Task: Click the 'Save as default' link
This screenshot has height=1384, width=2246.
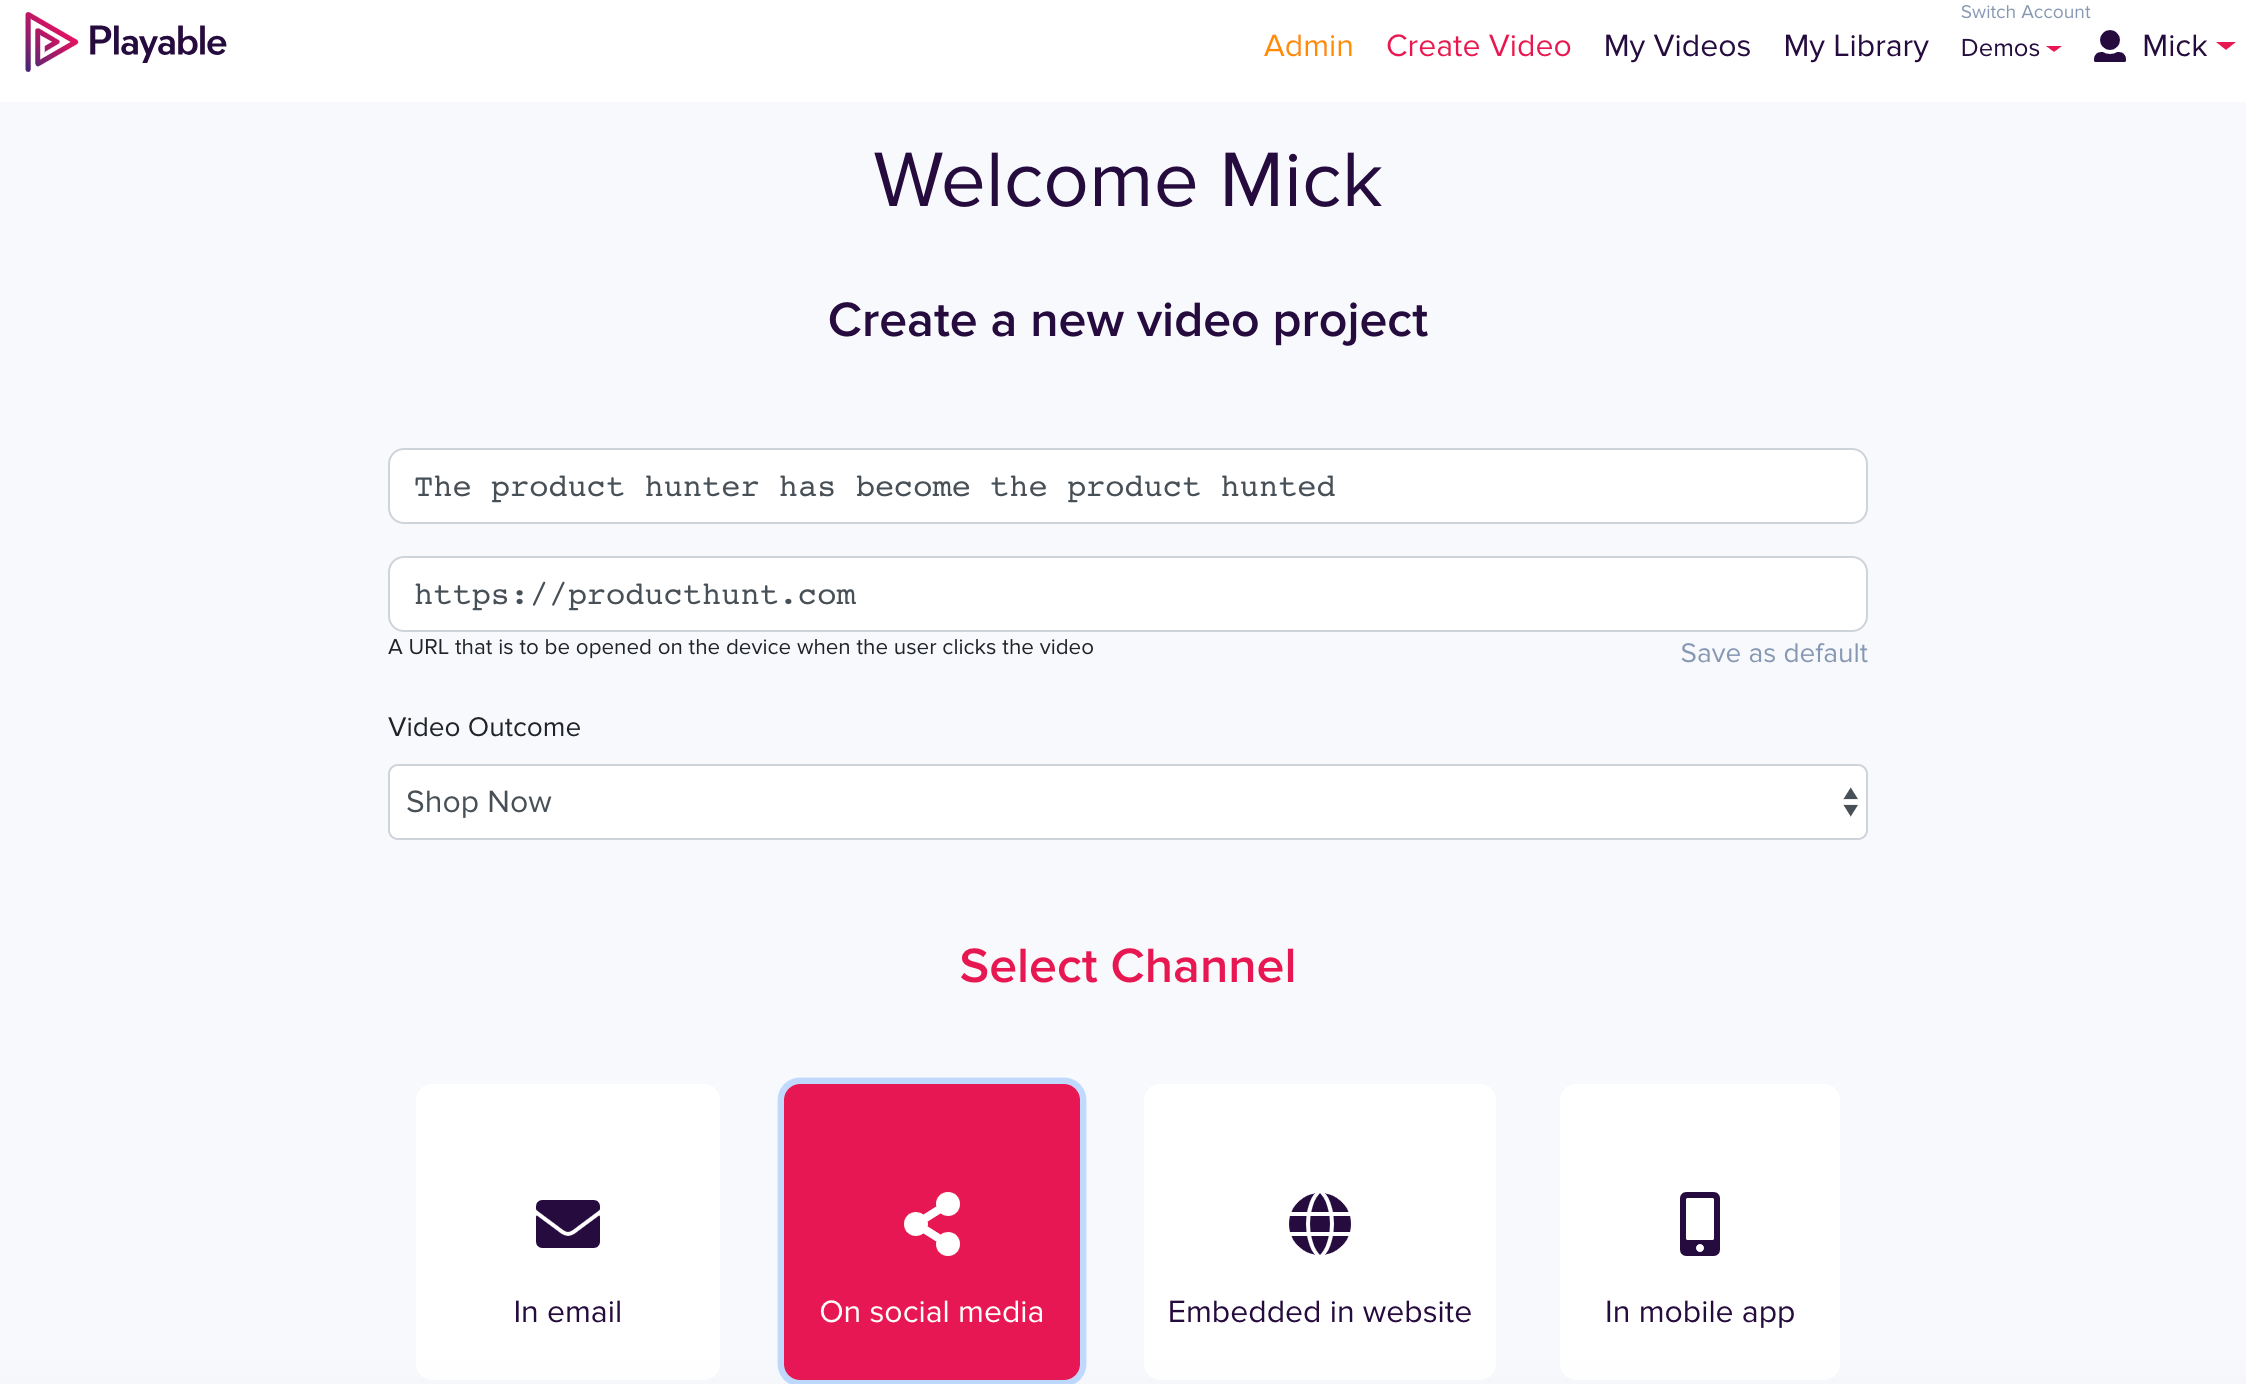Action: pyautogui.click(x=1773, y=653)
